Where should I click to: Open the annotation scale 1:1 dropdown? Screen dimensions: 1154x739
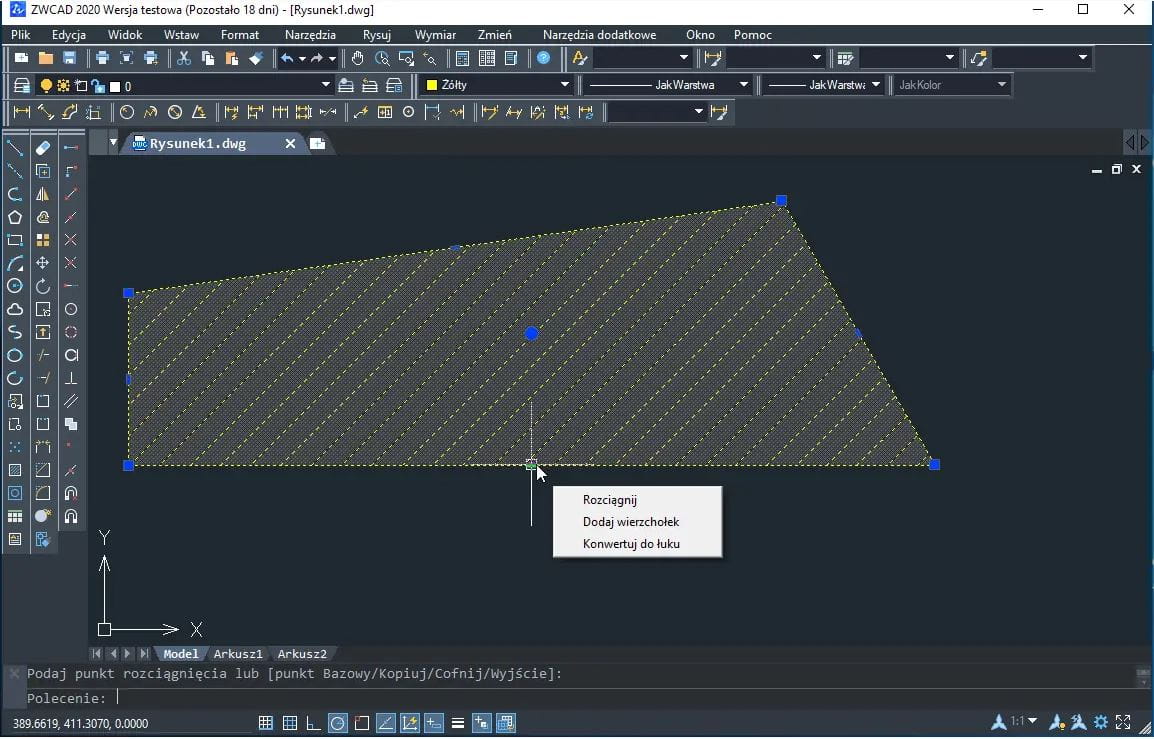click(1033, 721)
